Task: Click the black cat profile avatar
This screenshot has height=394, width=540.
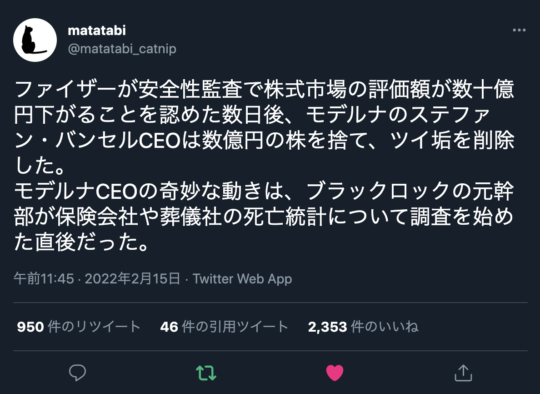Action: click(35, 40)
